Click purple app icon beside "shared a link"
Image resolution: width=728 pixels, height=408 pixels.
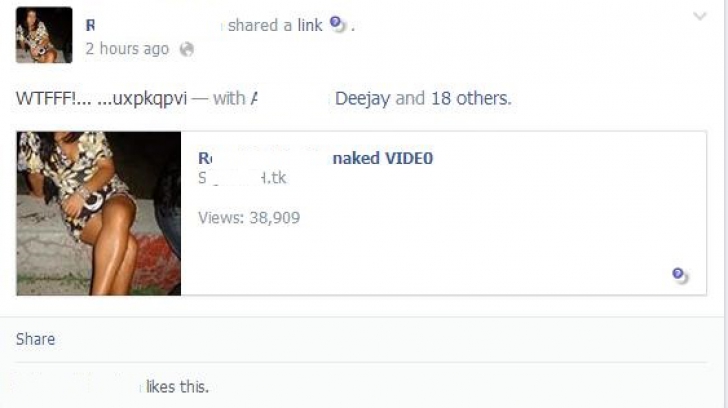click(x=338, y=24)
